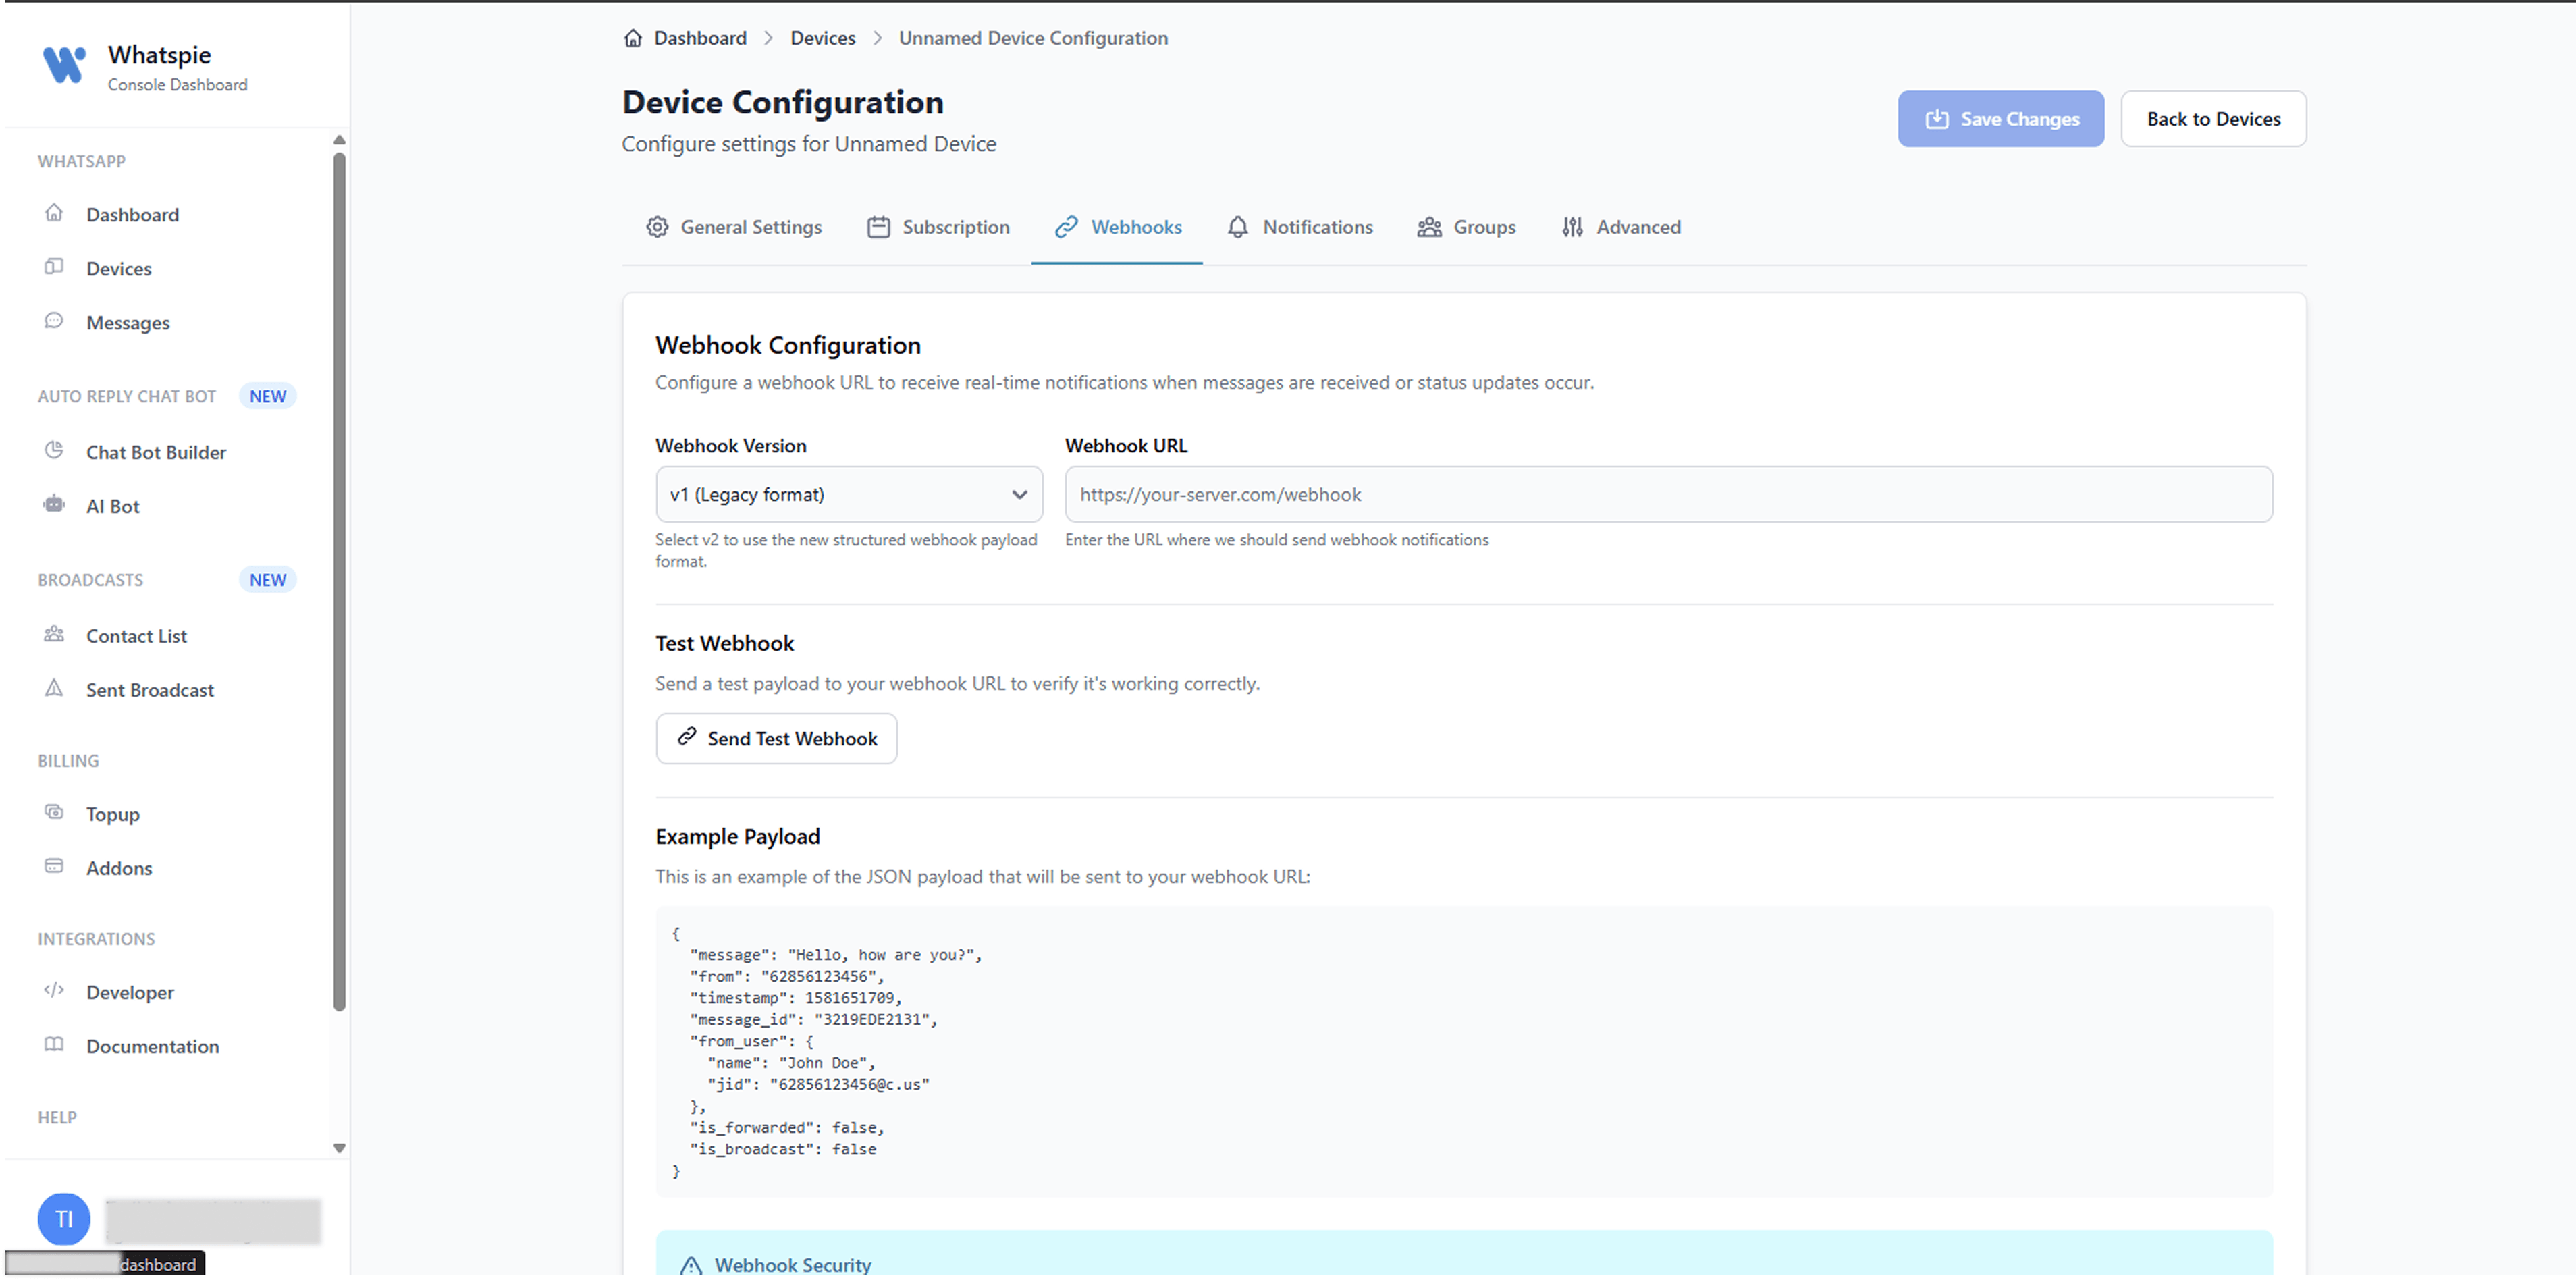
Task: Click the Chat Bot Builder icon
Action: pyautogui.click(x=54, y=451)
